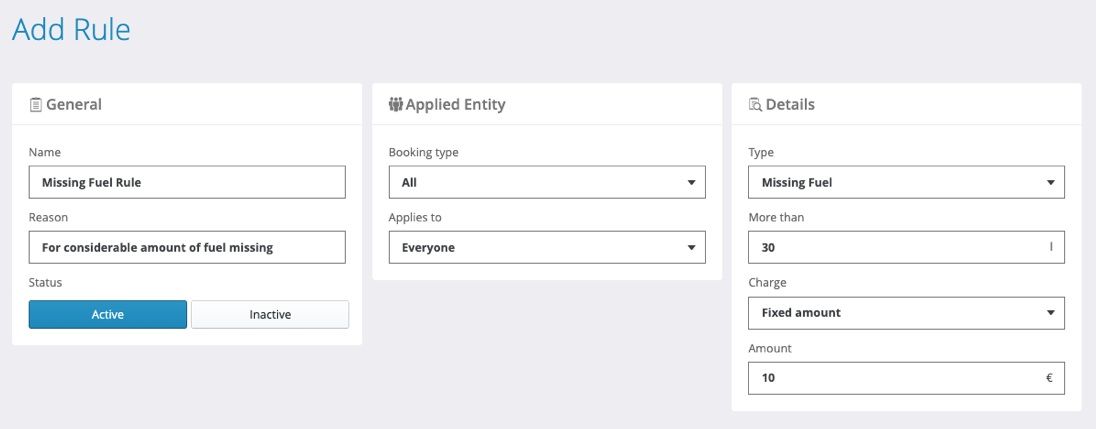Expand the Charge dropdown
The image size is (1096, 429).
pyautogui.click(x=906, y=312)
